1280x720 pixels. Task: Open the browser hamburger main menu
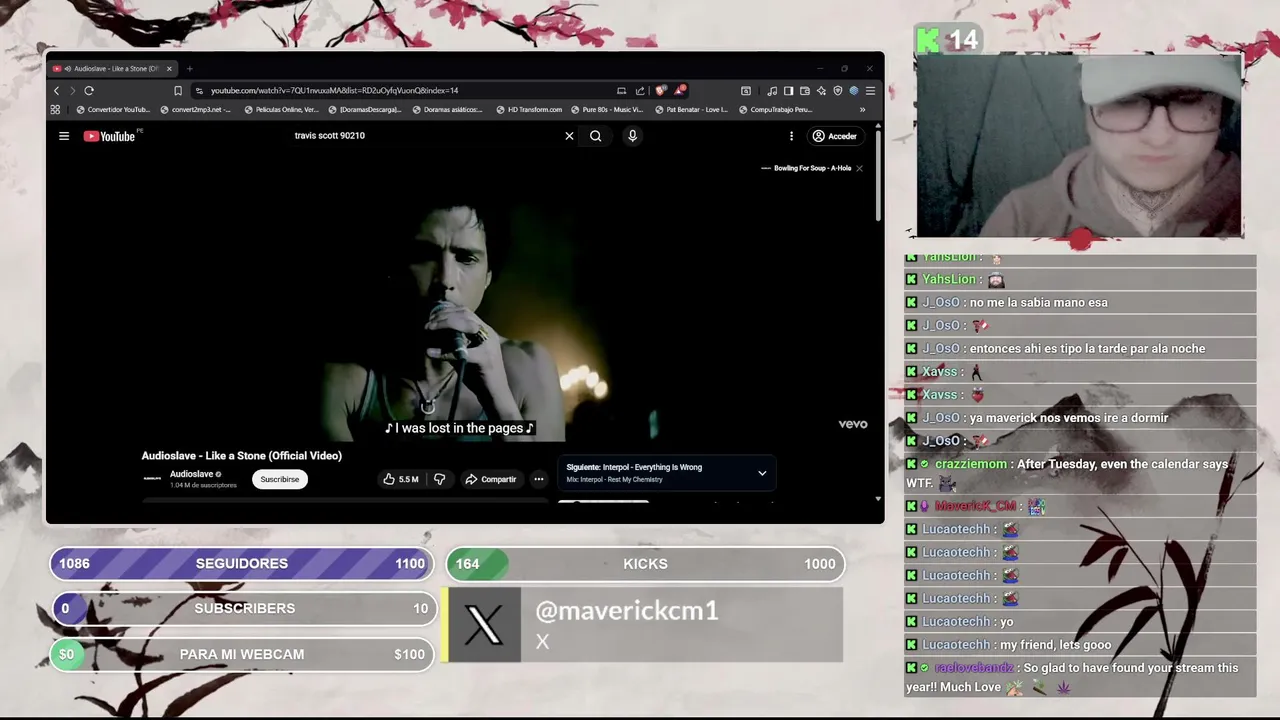click(870, 90)
